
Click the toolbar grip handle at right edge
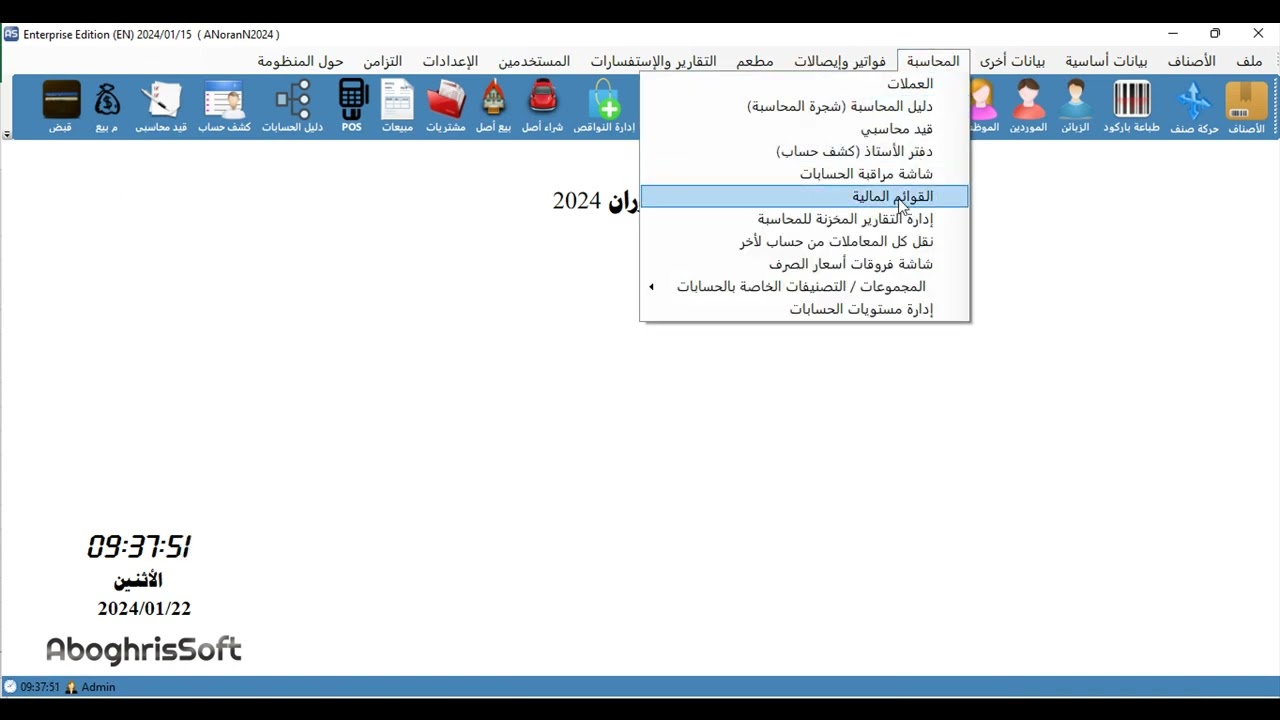[1275, 108]
